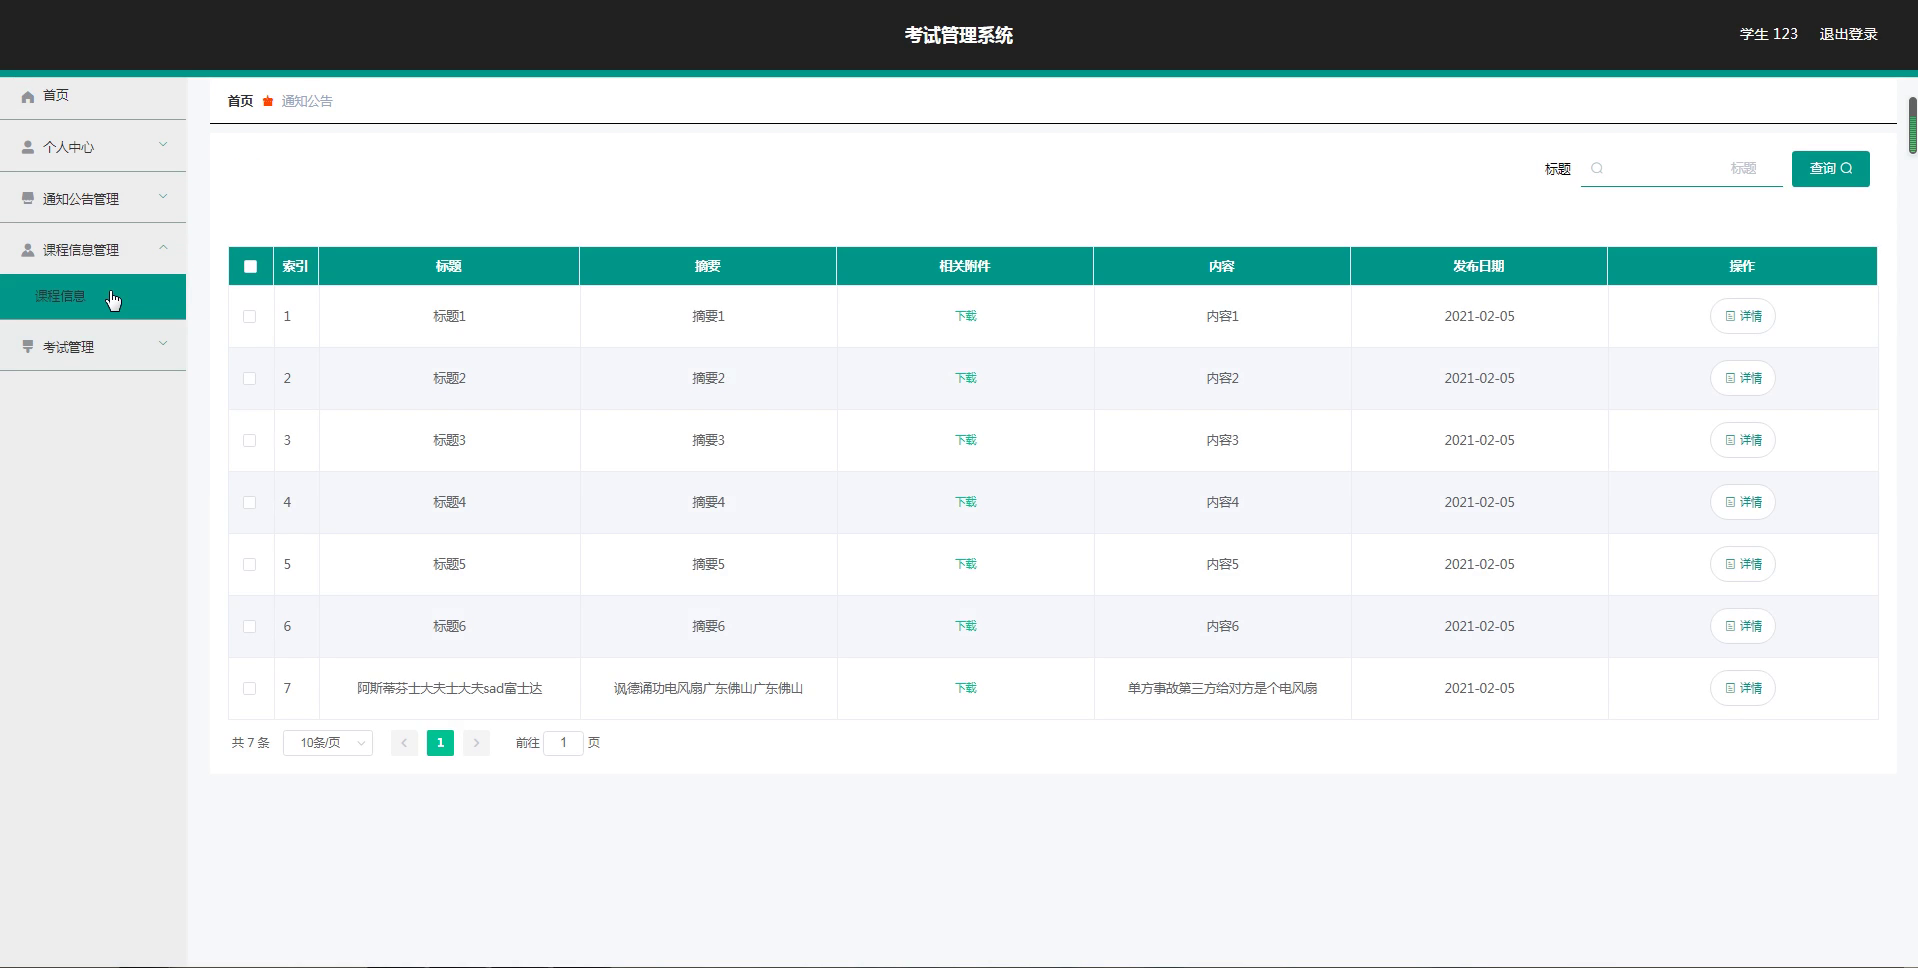The height and width of the screenshot is (968, 1918).
Task: Open 个人中心 menu item
Action: point(93,147)
